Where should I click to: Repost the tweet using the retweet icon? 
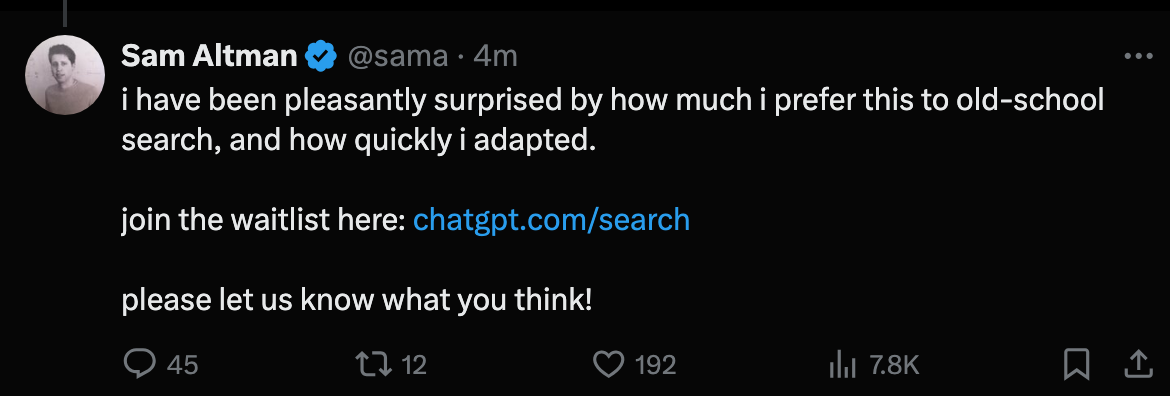pyautogui.click(x=372, y=365)
